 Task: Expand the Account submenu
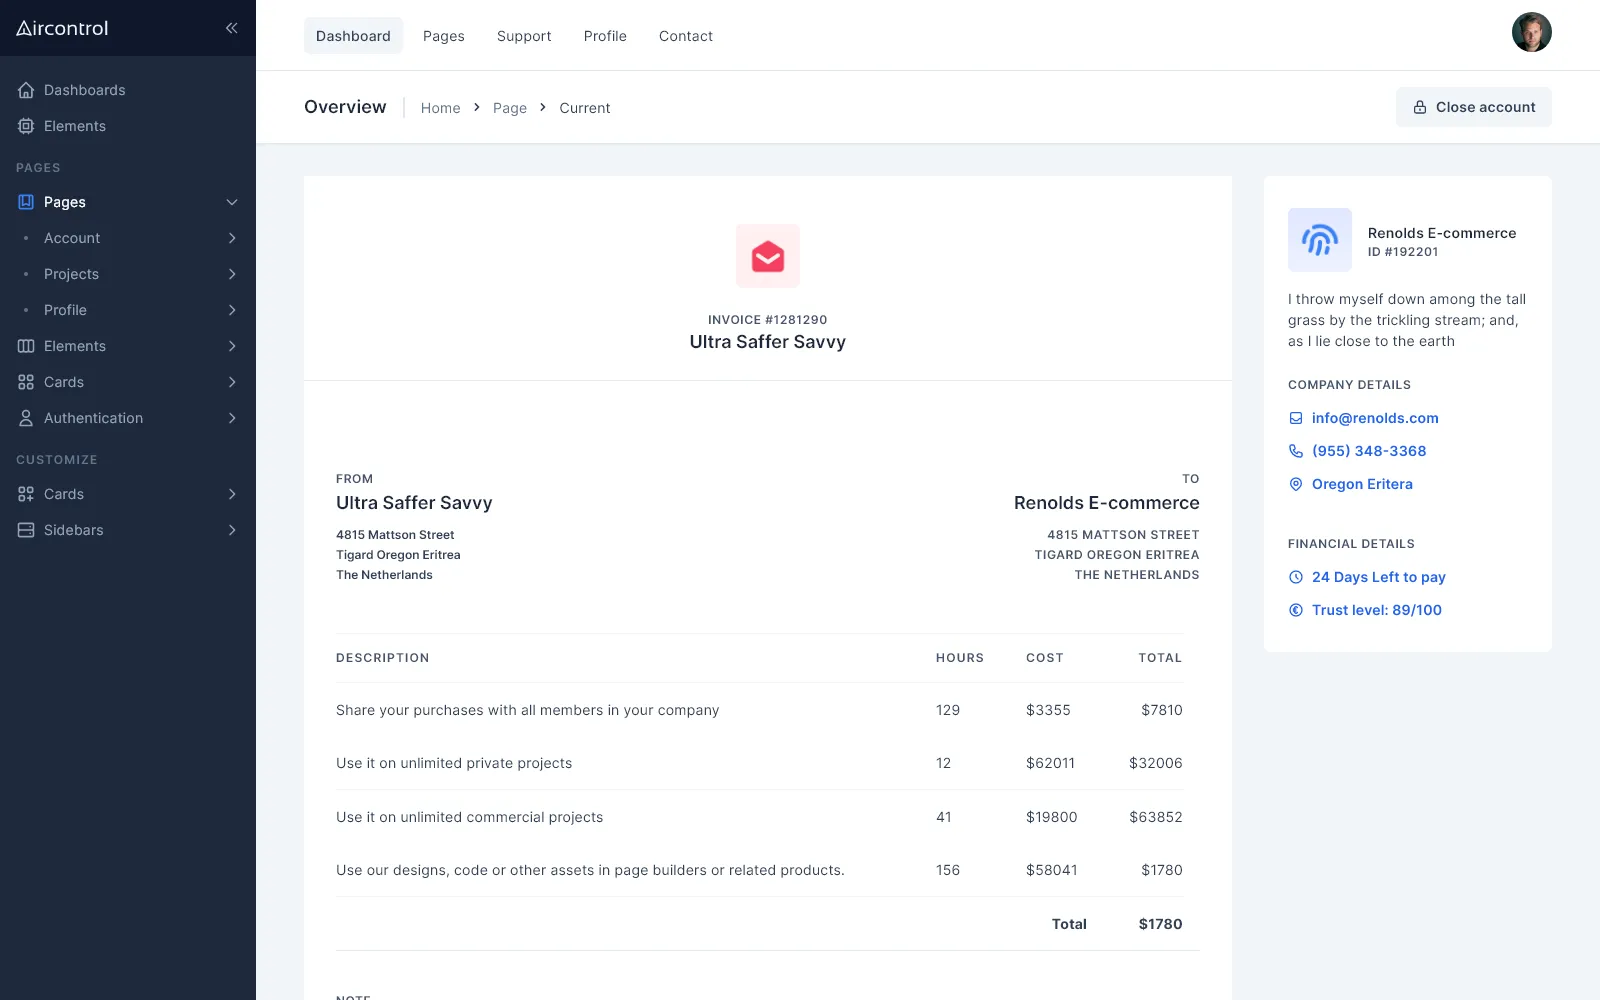click(x=232, y=238)
